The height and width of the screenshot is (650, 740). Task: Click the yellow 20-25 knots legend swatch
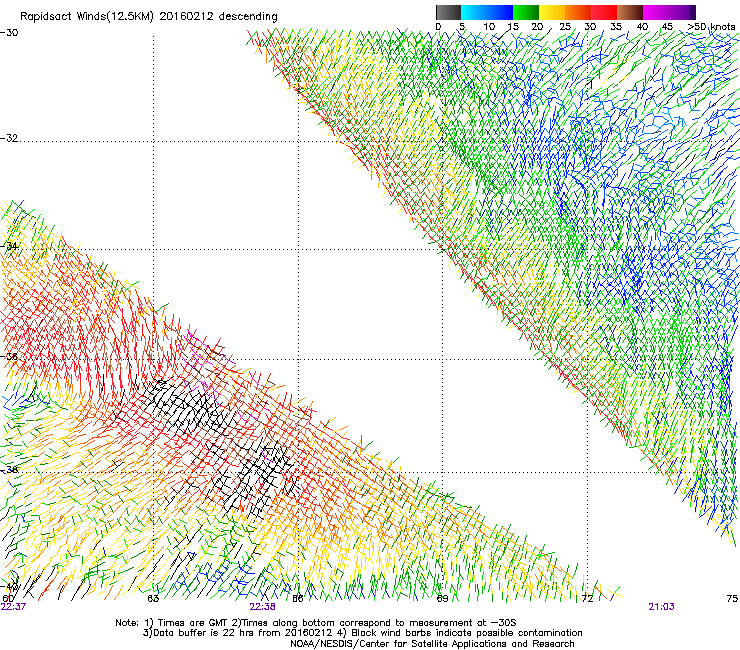[x=552, y=12]
